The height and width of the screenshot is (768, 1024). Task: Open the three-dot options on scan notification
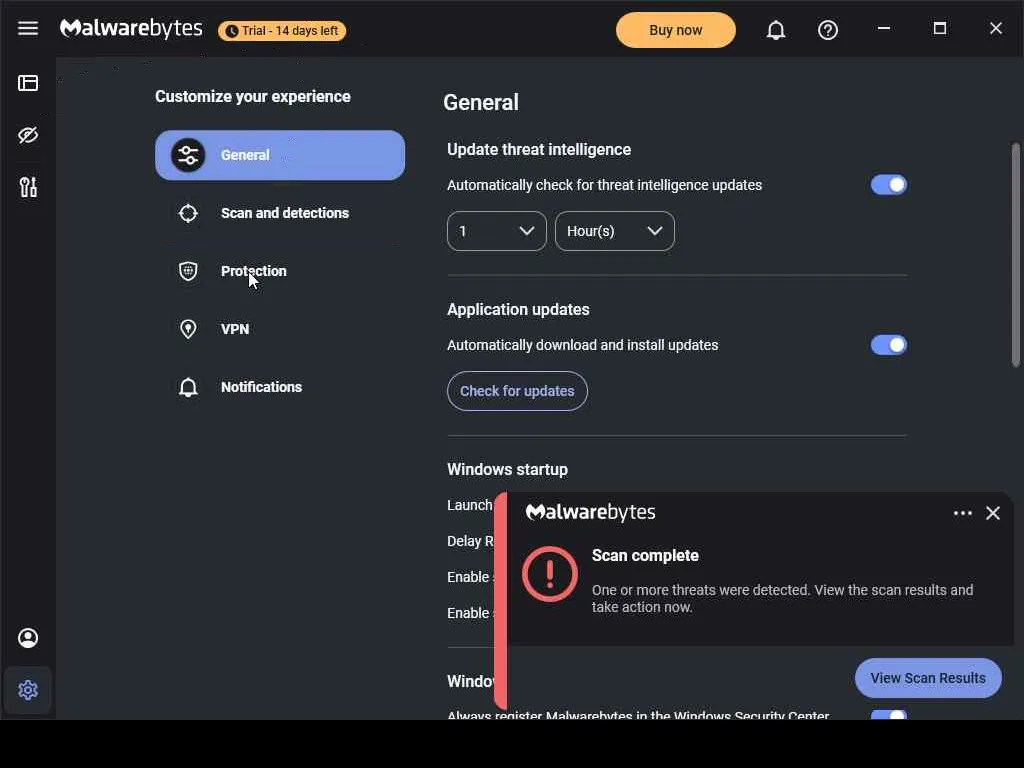point(963,513)
